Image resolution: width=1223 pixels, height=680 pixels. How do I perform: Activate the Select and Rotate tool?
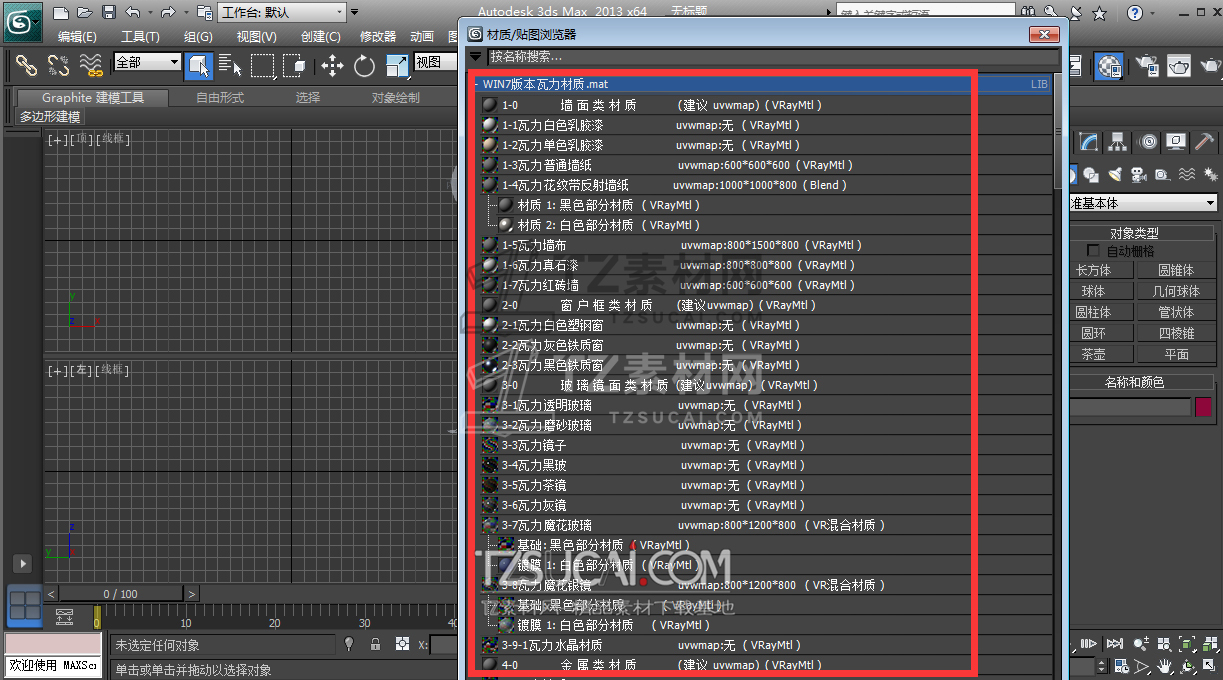click(364, 66)
